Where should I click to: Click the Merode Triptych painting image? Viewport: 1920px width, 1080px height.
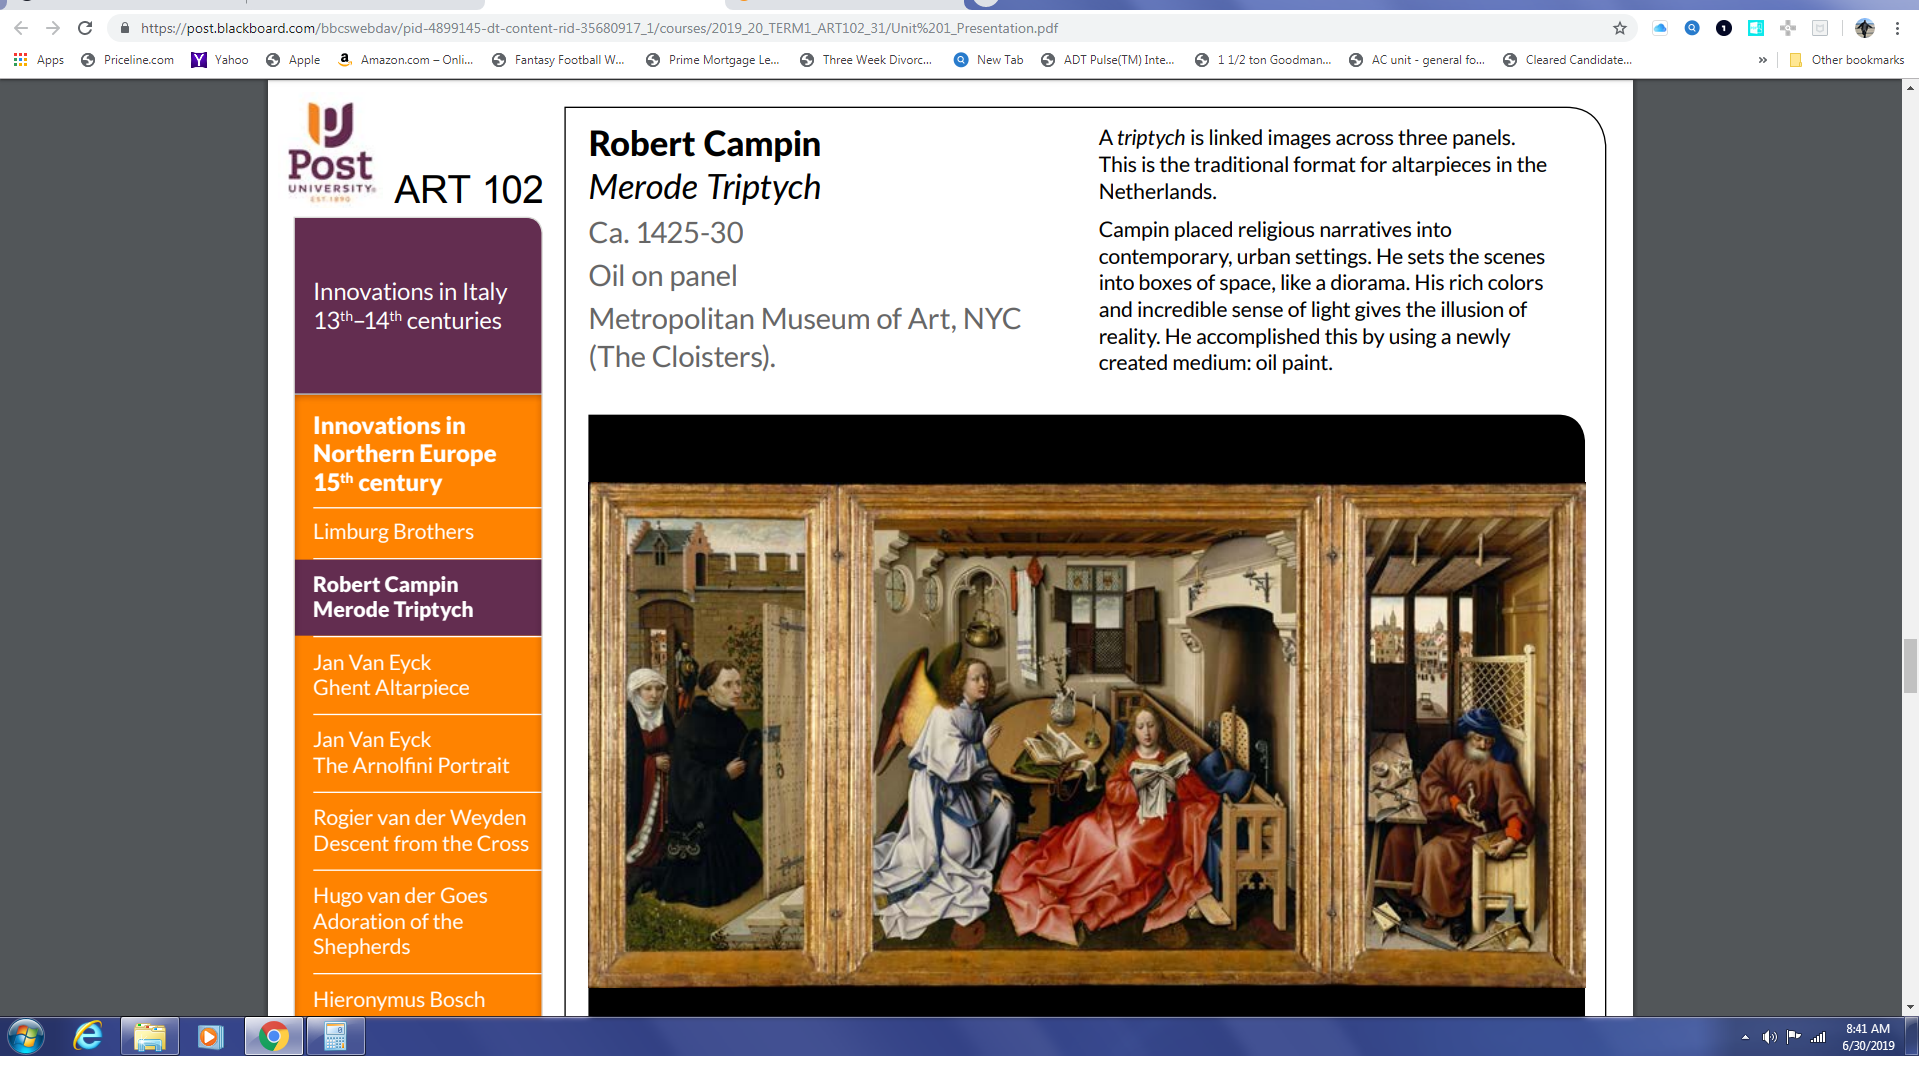click(1087, 735)
